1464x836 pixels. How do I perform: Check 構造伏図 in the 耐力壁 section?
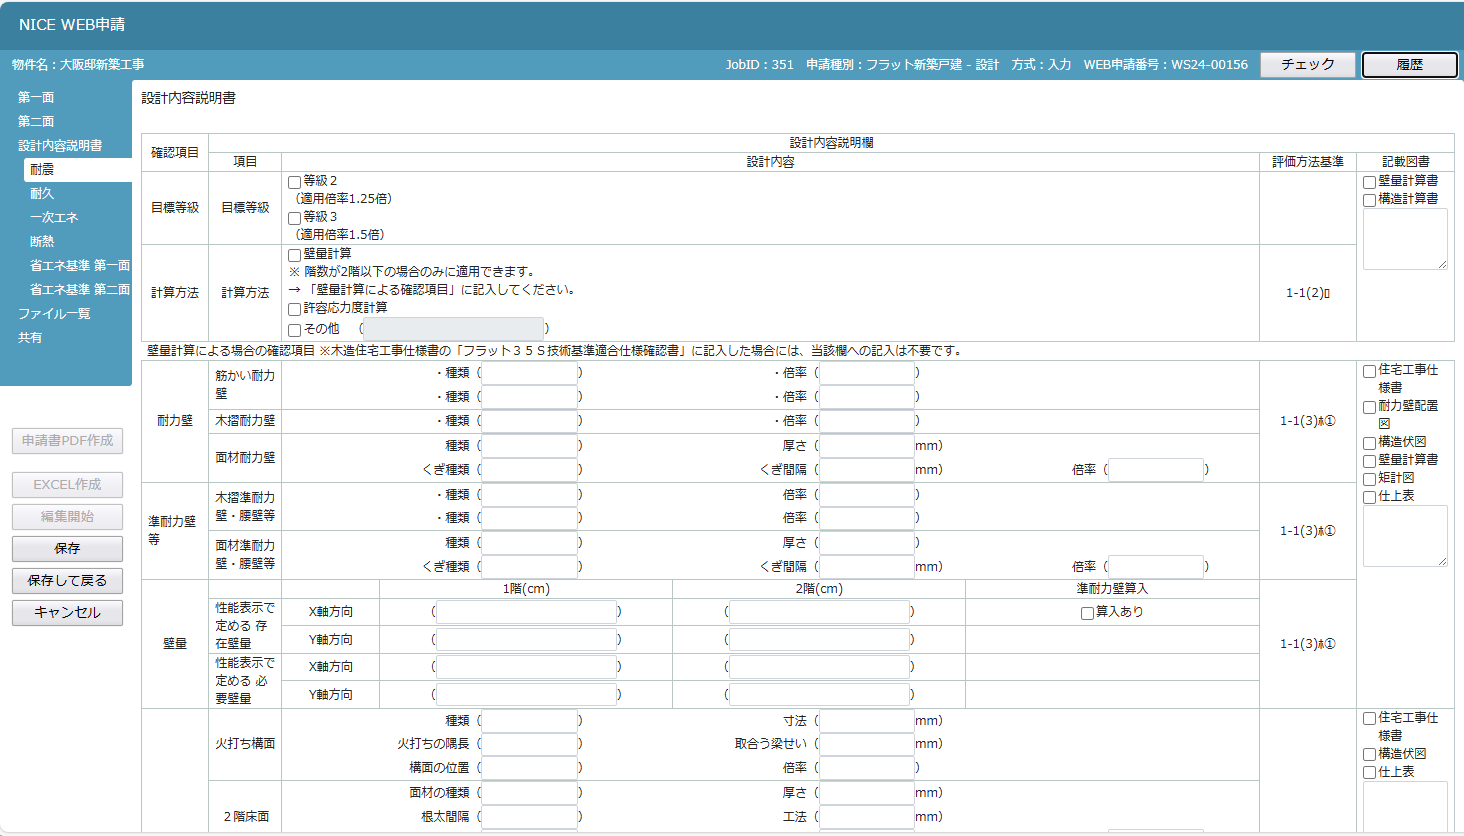(x=1370, y=443)
